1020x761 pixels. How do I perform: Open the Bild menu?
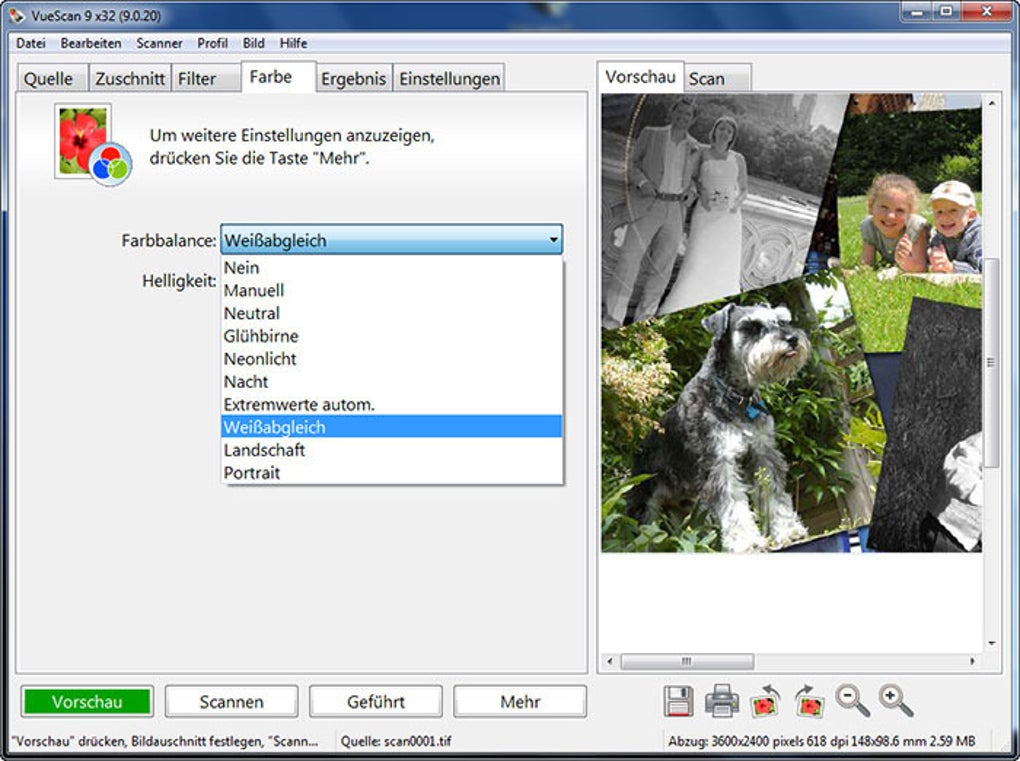pos(254,43)
